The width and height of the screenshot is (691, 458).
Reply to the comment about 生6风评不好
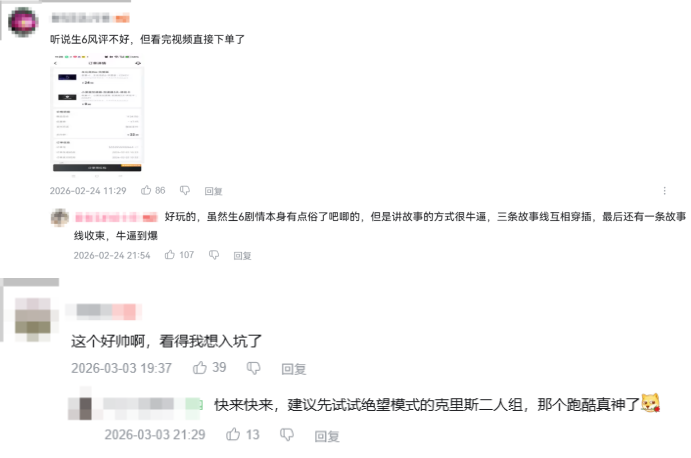click(x=213, y=191)
